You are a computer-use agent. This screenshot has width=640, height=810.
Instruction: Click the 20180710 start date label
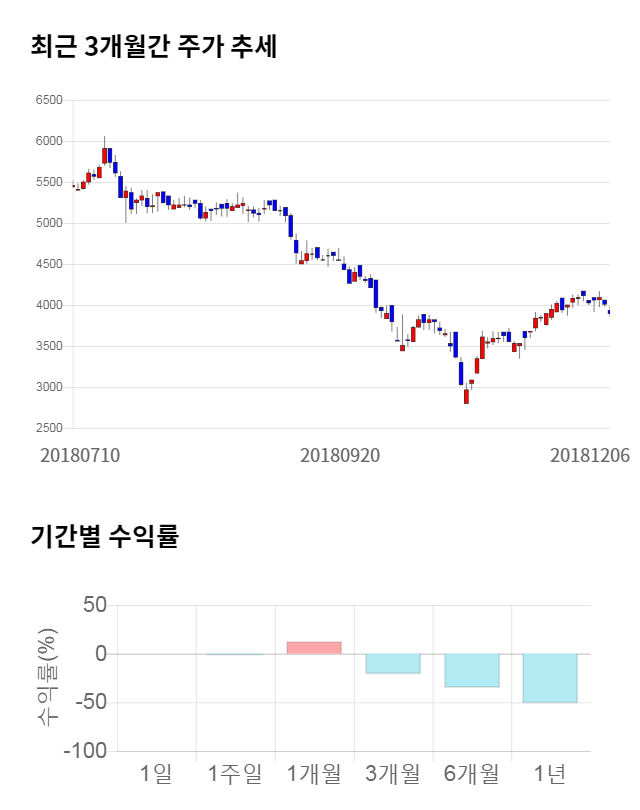(x=80, y=454)
